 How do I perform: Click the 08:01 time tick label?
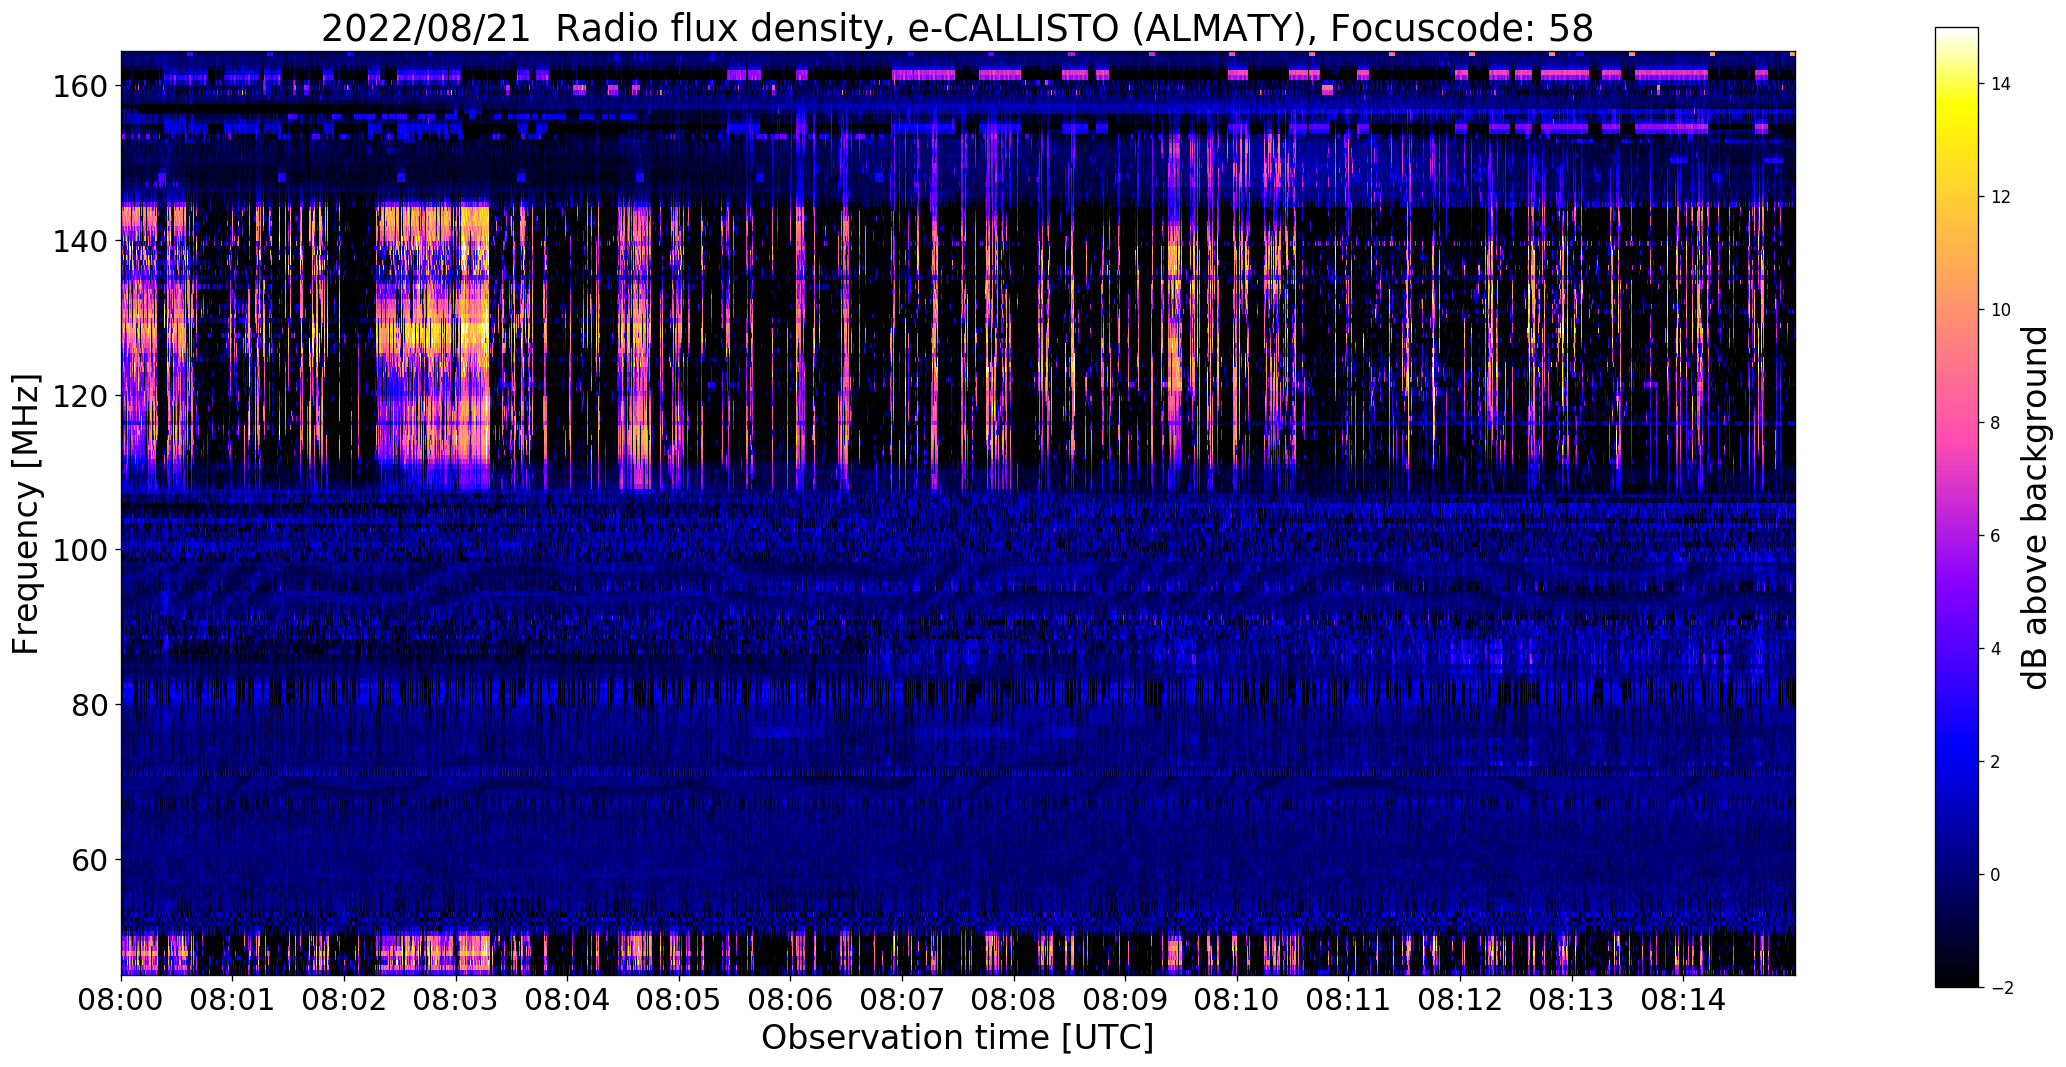tap(232, 999)
